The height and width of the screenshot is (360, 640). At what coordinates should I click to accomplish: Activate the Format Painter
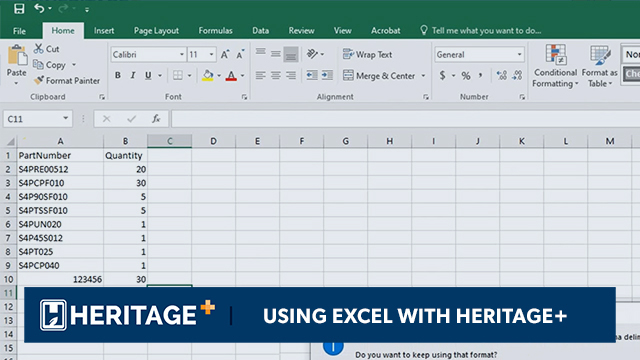(67, 81)
